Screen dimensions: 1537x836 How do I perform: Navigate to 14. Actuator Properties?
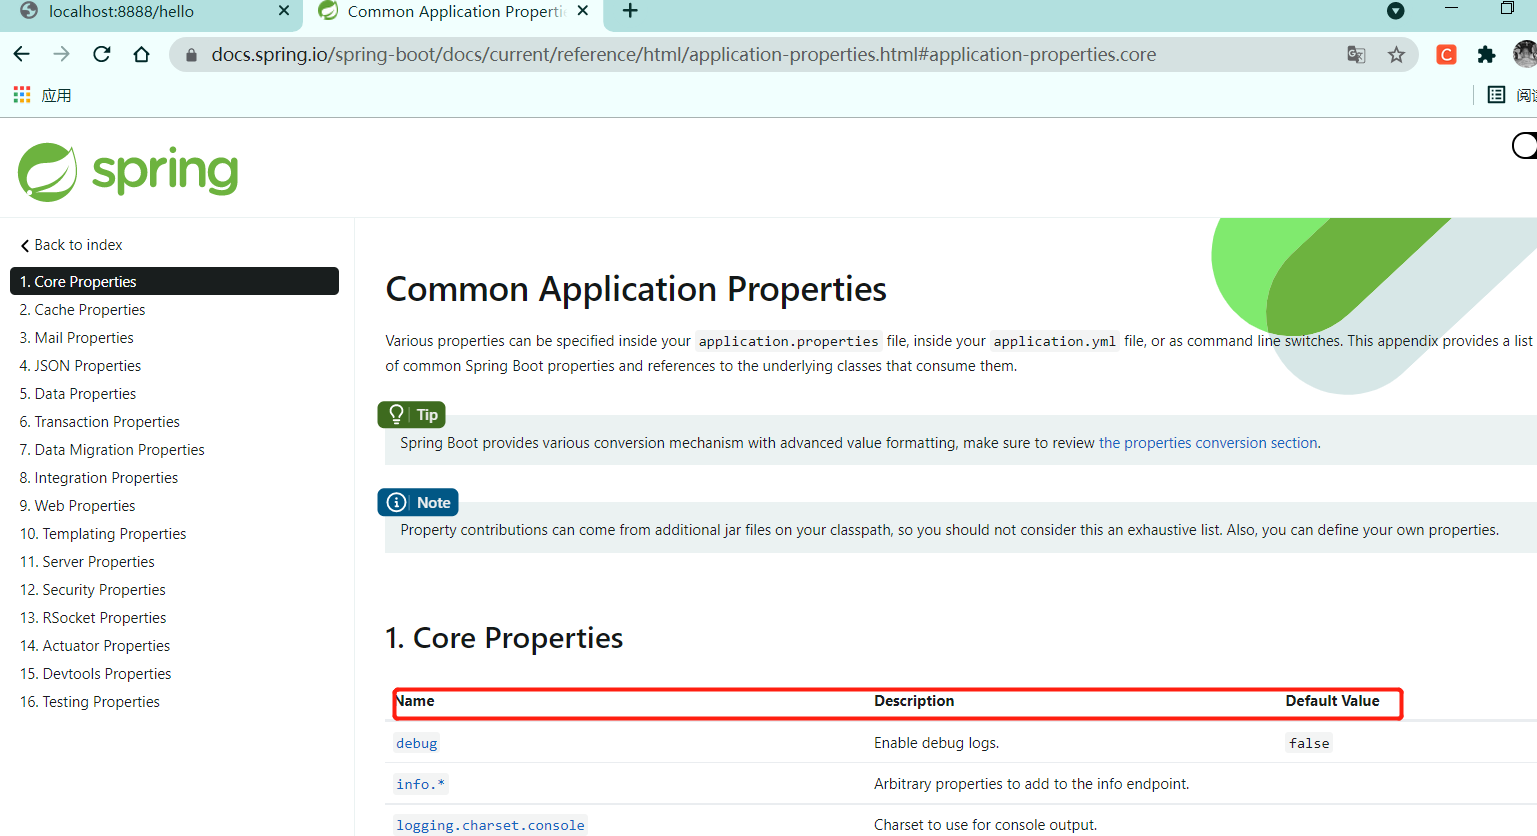tap(95, 646)
